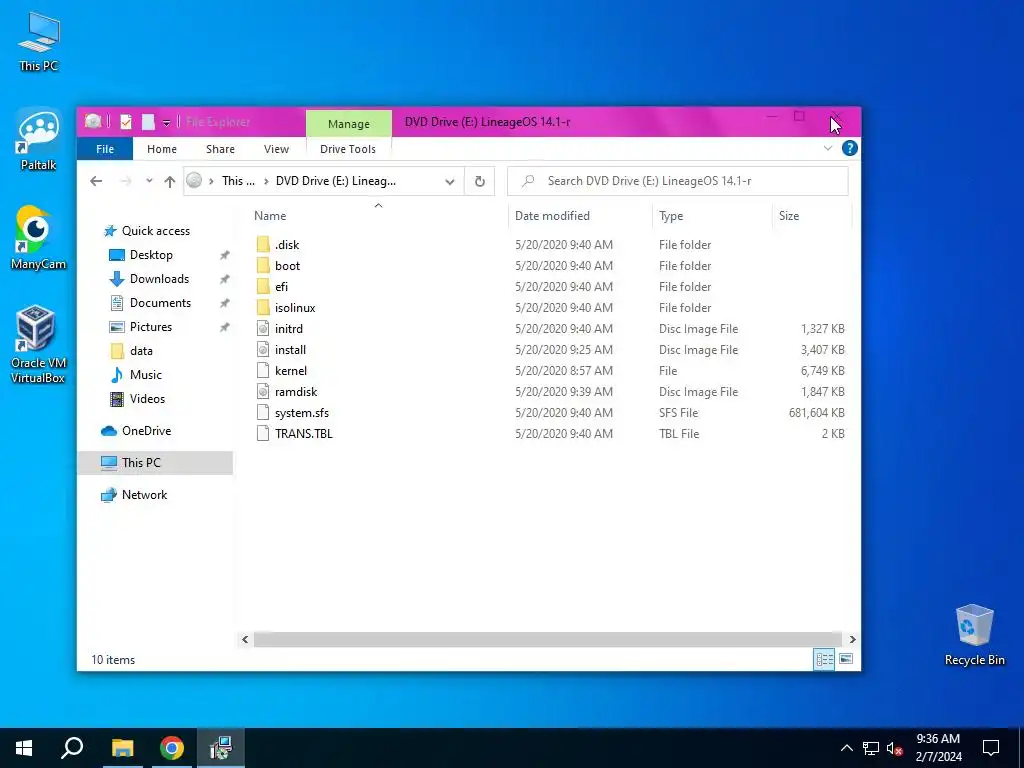Click the Quick access star item
The image size is (1024, 768).
click(155, 231)
